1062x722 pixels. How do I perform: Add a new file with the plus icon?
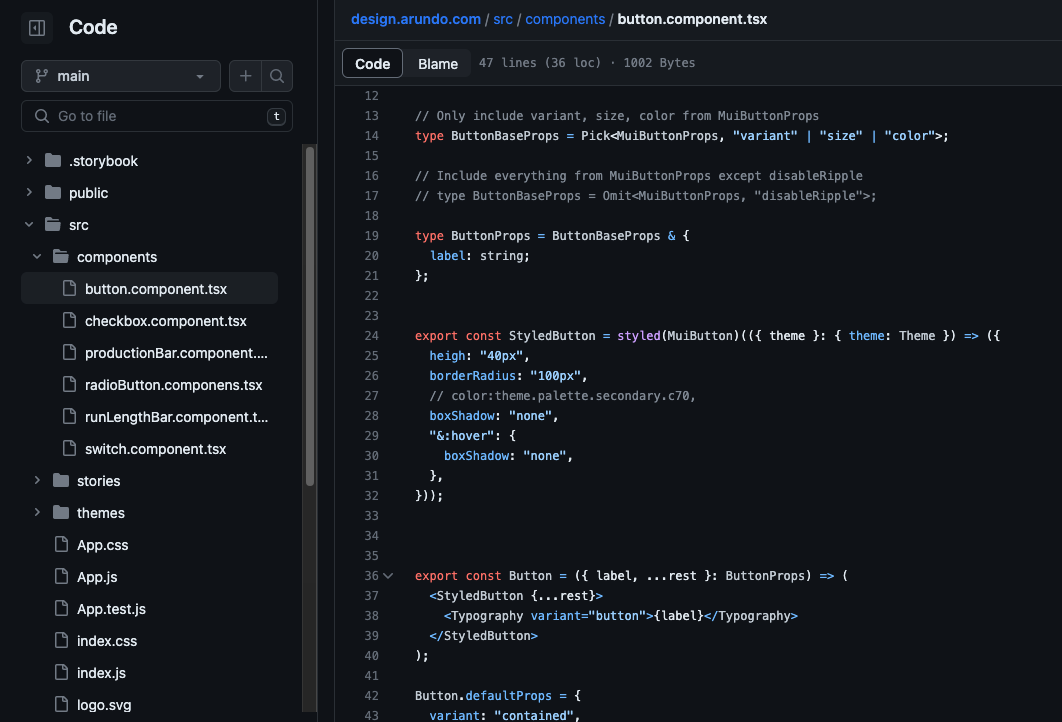[245, 76]
